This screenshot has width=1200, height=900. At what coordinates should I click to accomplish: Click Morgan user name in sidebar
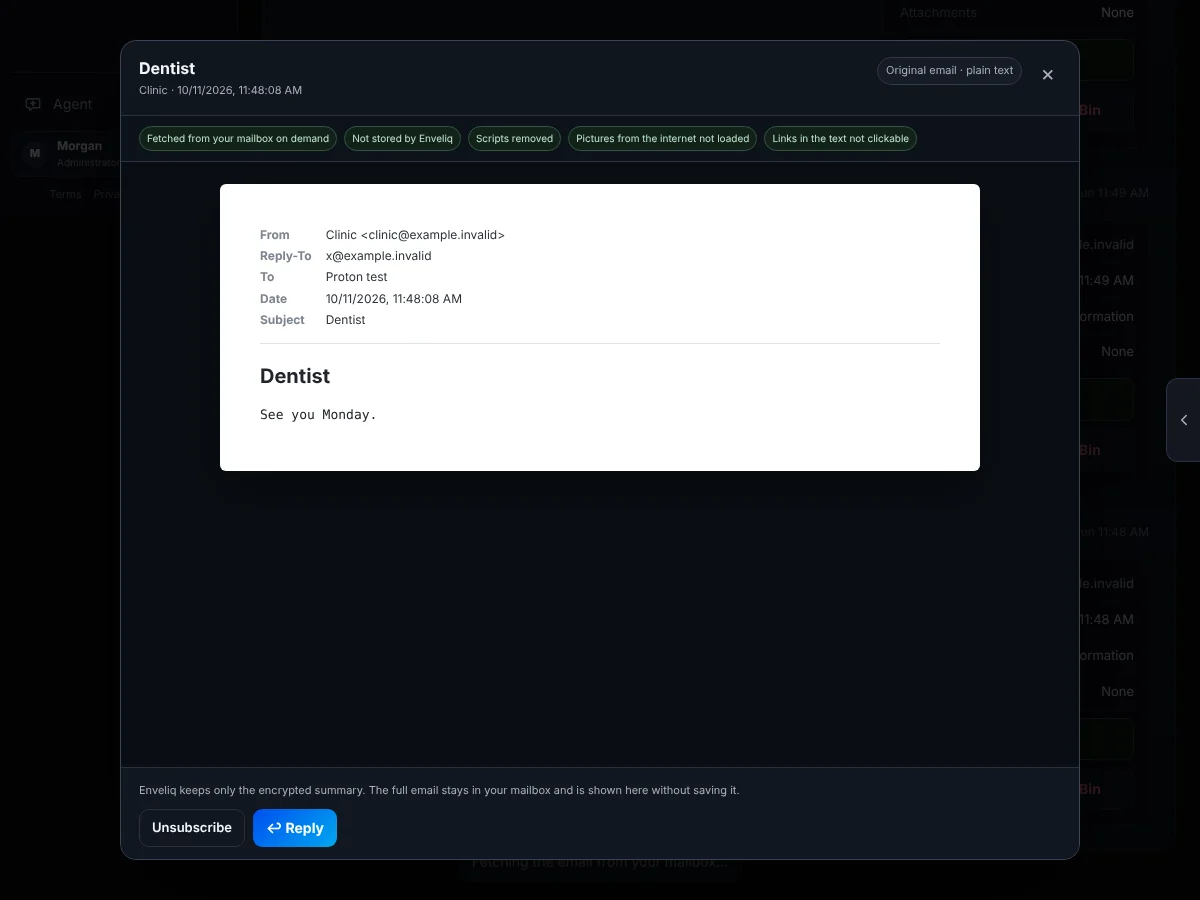(x=79, y=146)
